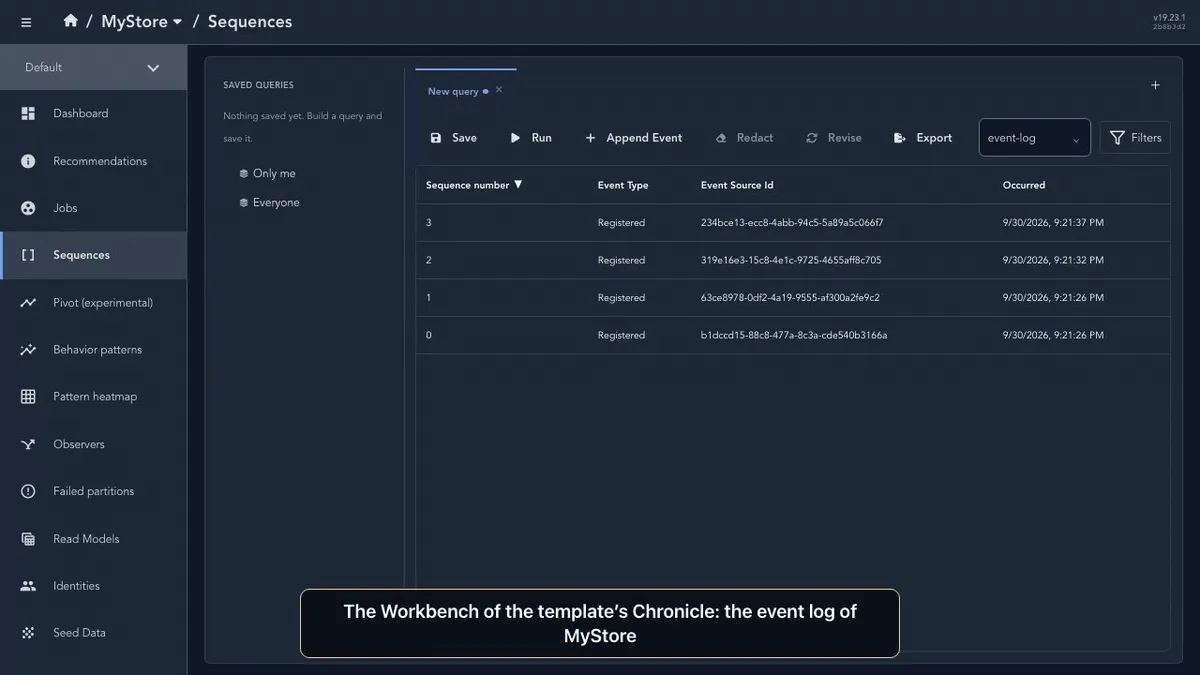Expand the MyStore breadcrumb dropdown

coord(142,22)
